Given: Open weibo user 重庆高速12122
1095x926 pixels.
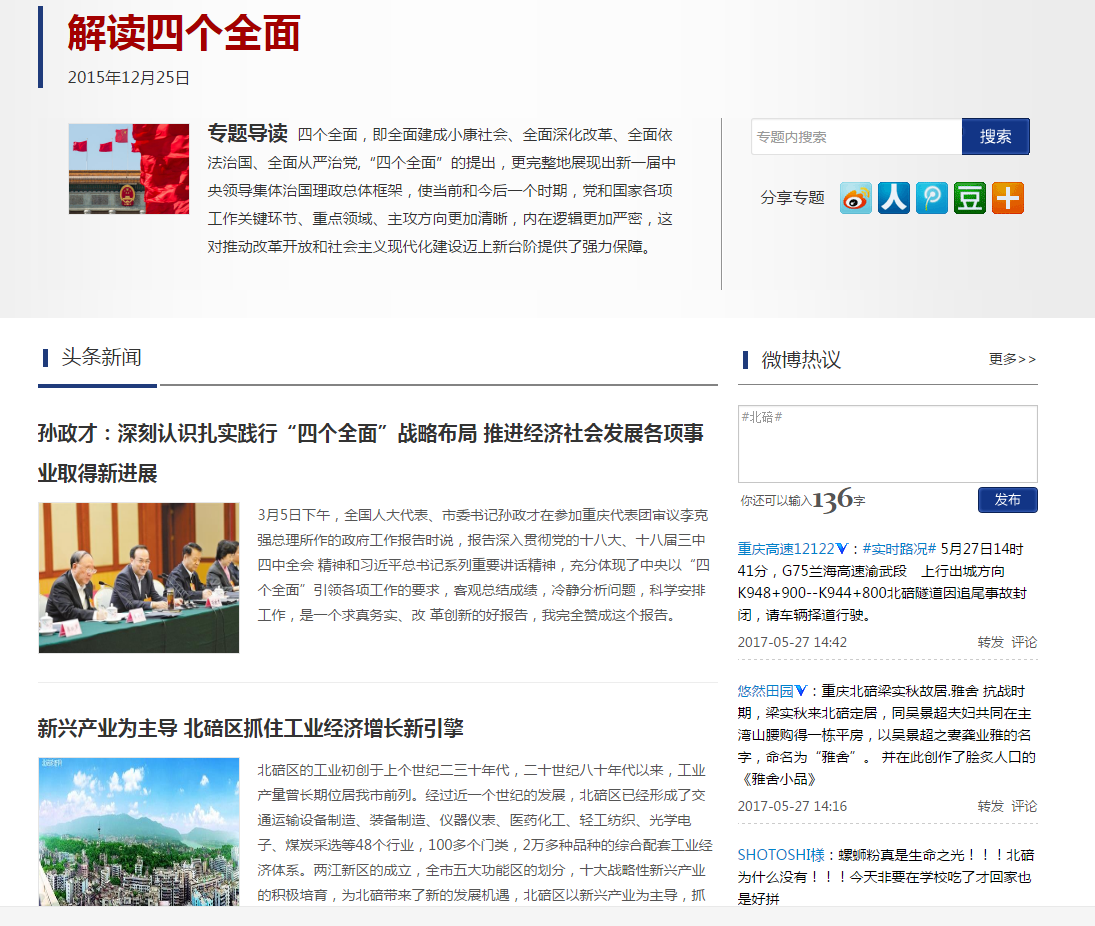Looking at the screenshot, I should point(786,549).
